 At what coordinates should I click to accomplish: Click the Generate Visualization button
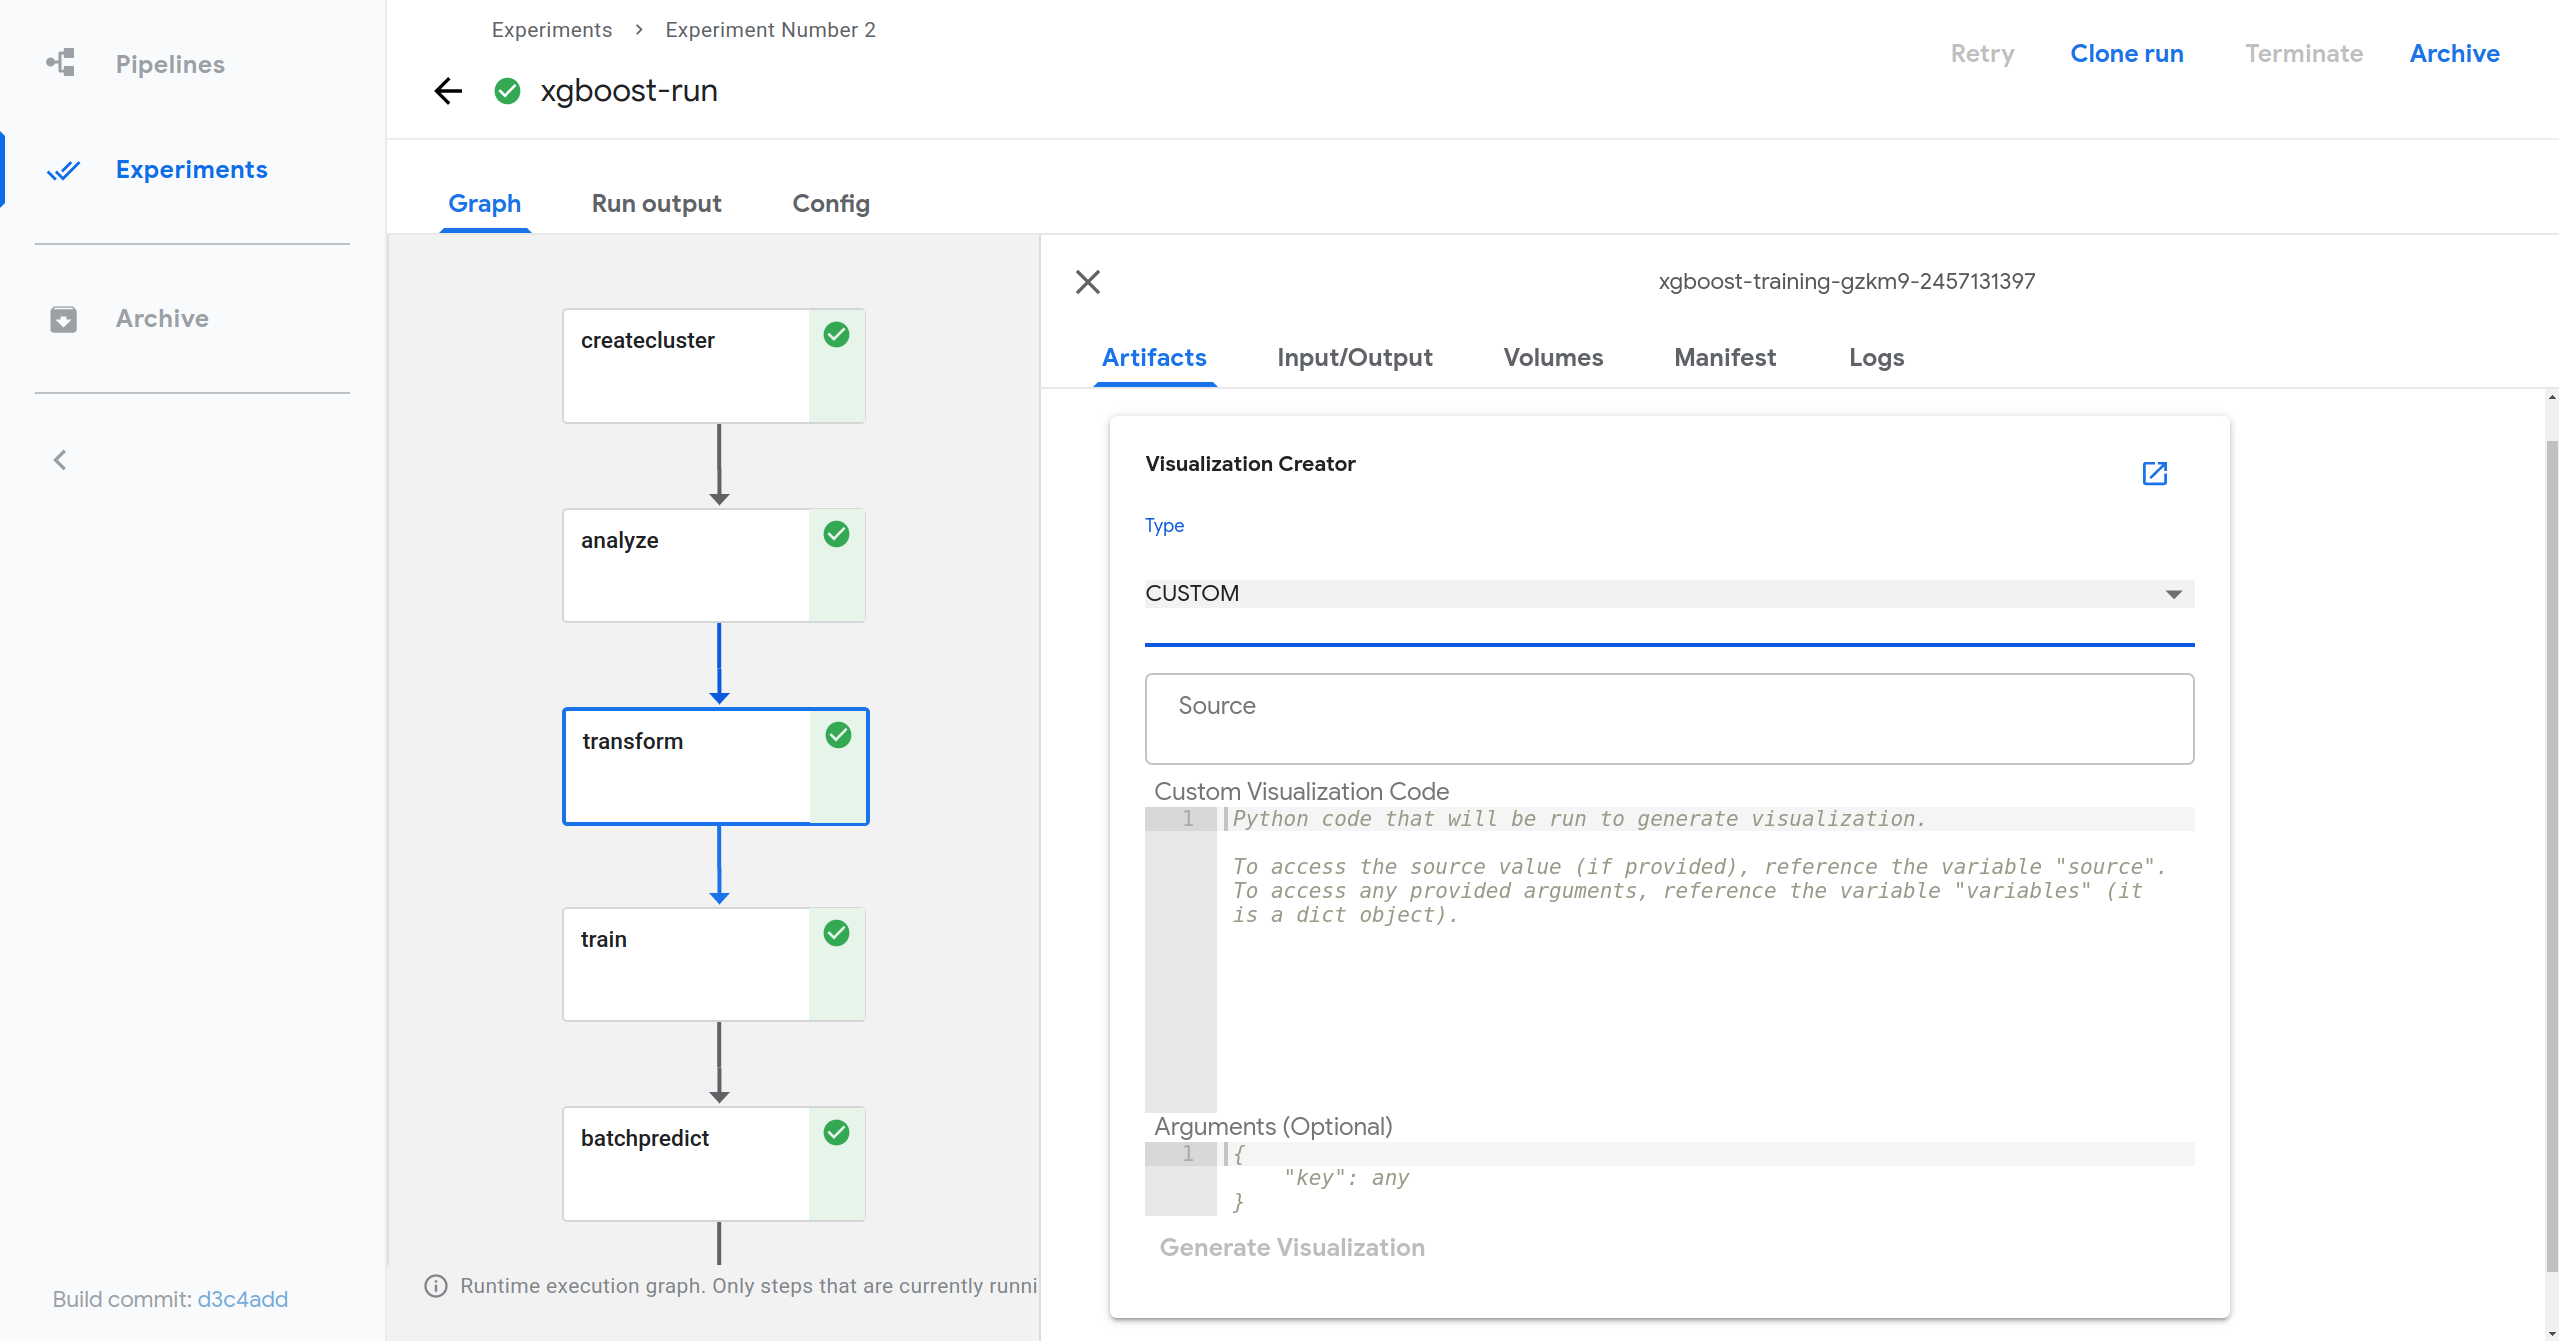point(1293,1248)
